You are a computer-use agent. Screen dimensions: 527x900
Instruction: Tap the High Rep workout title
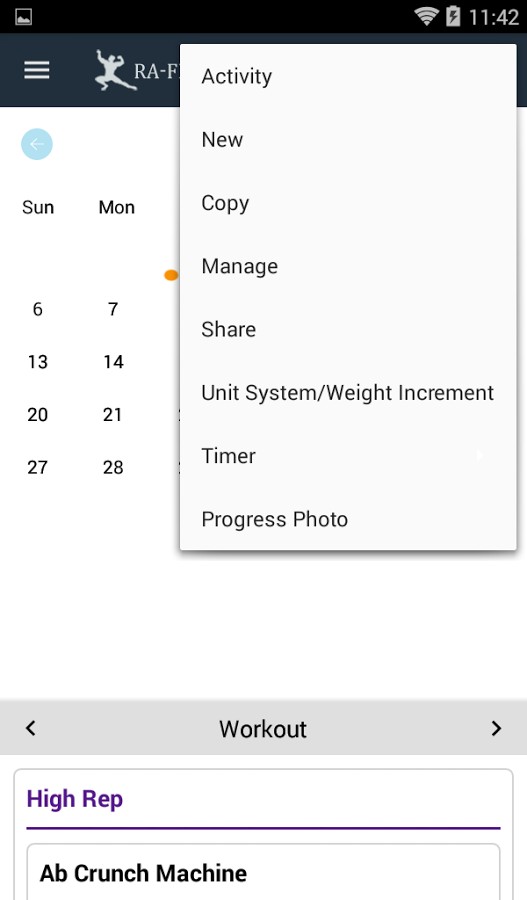click(75, 799)
